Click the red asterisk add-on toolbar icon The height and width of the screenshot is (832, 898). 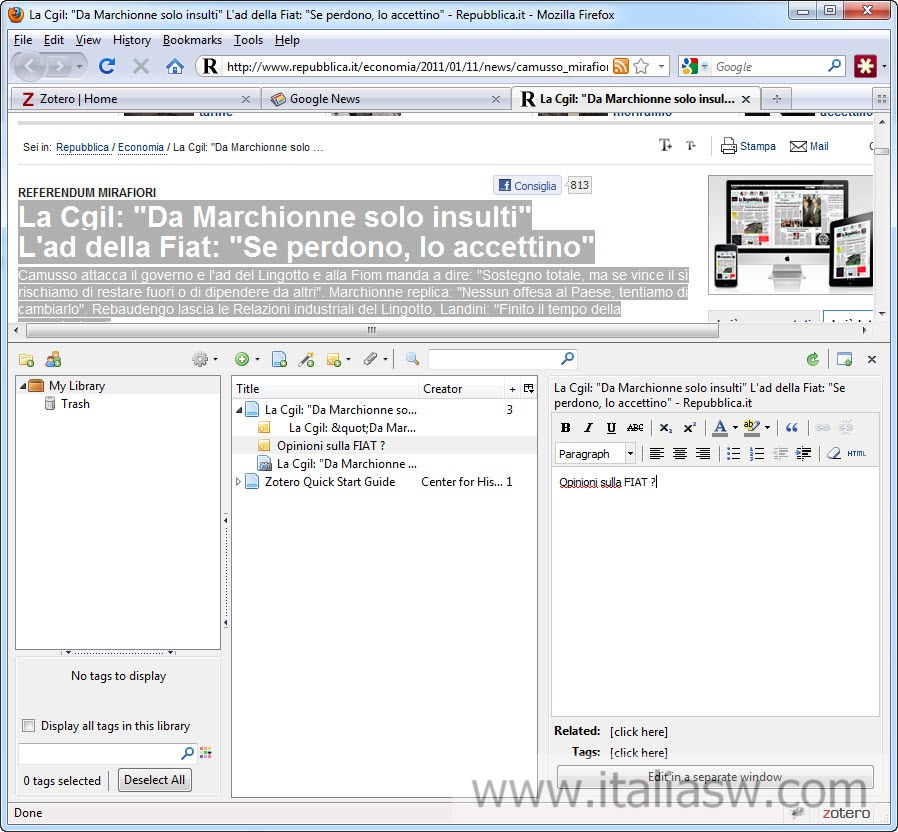pos(865,66)
